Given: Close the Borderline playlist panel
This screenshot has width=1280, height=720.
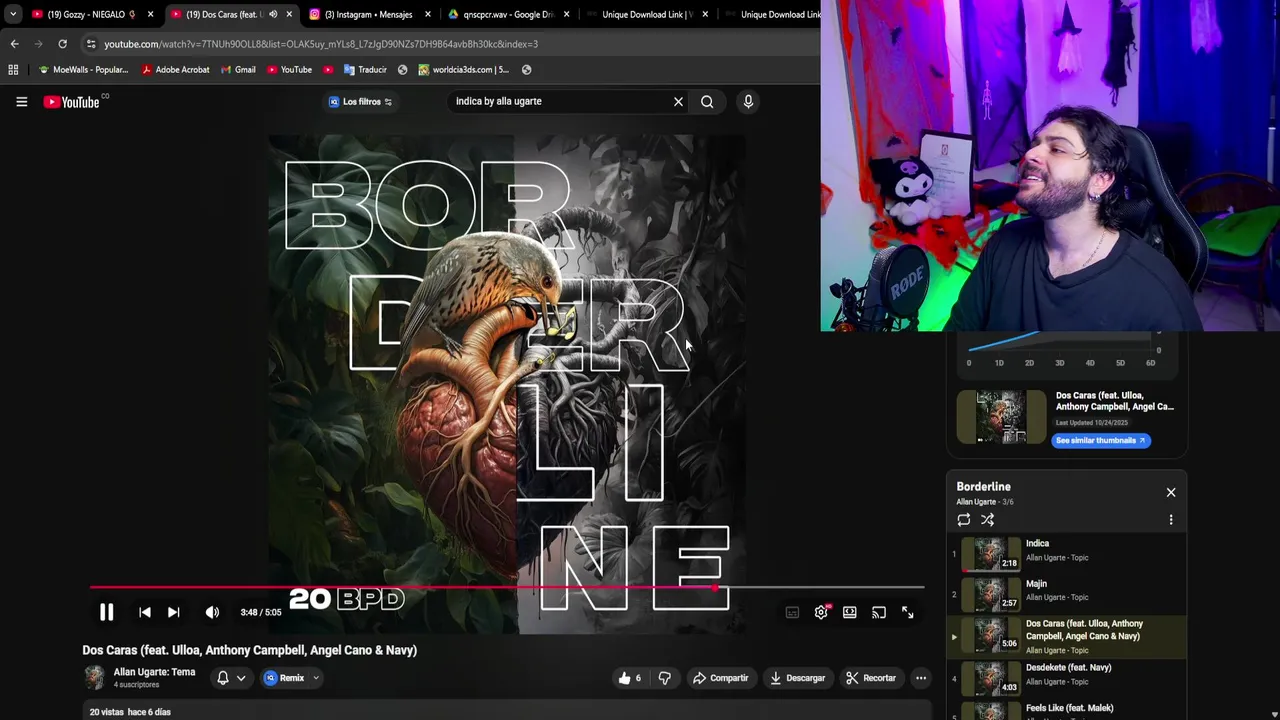Looking at the screenshot, I should (1171, 492).
